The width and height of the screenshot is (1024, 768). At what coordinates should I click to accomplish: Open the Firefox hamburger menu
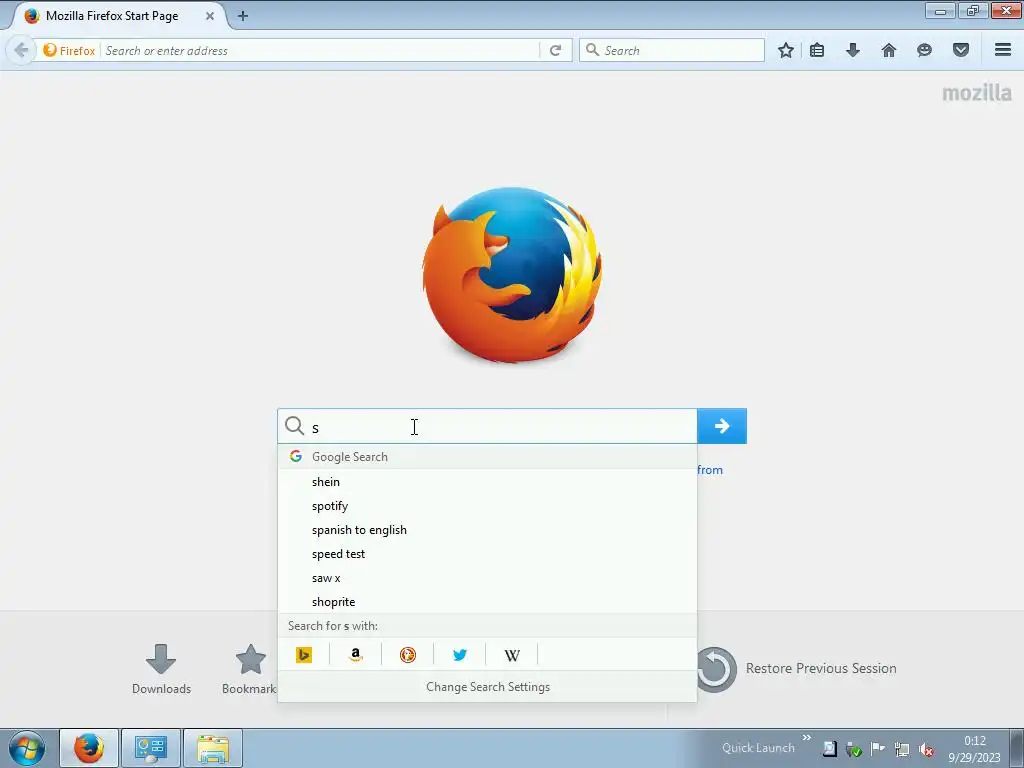pos(1003,50)
